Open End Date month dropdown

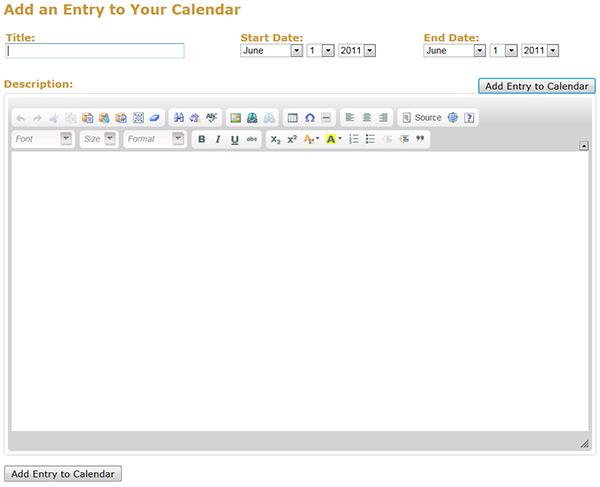(454, 50)
